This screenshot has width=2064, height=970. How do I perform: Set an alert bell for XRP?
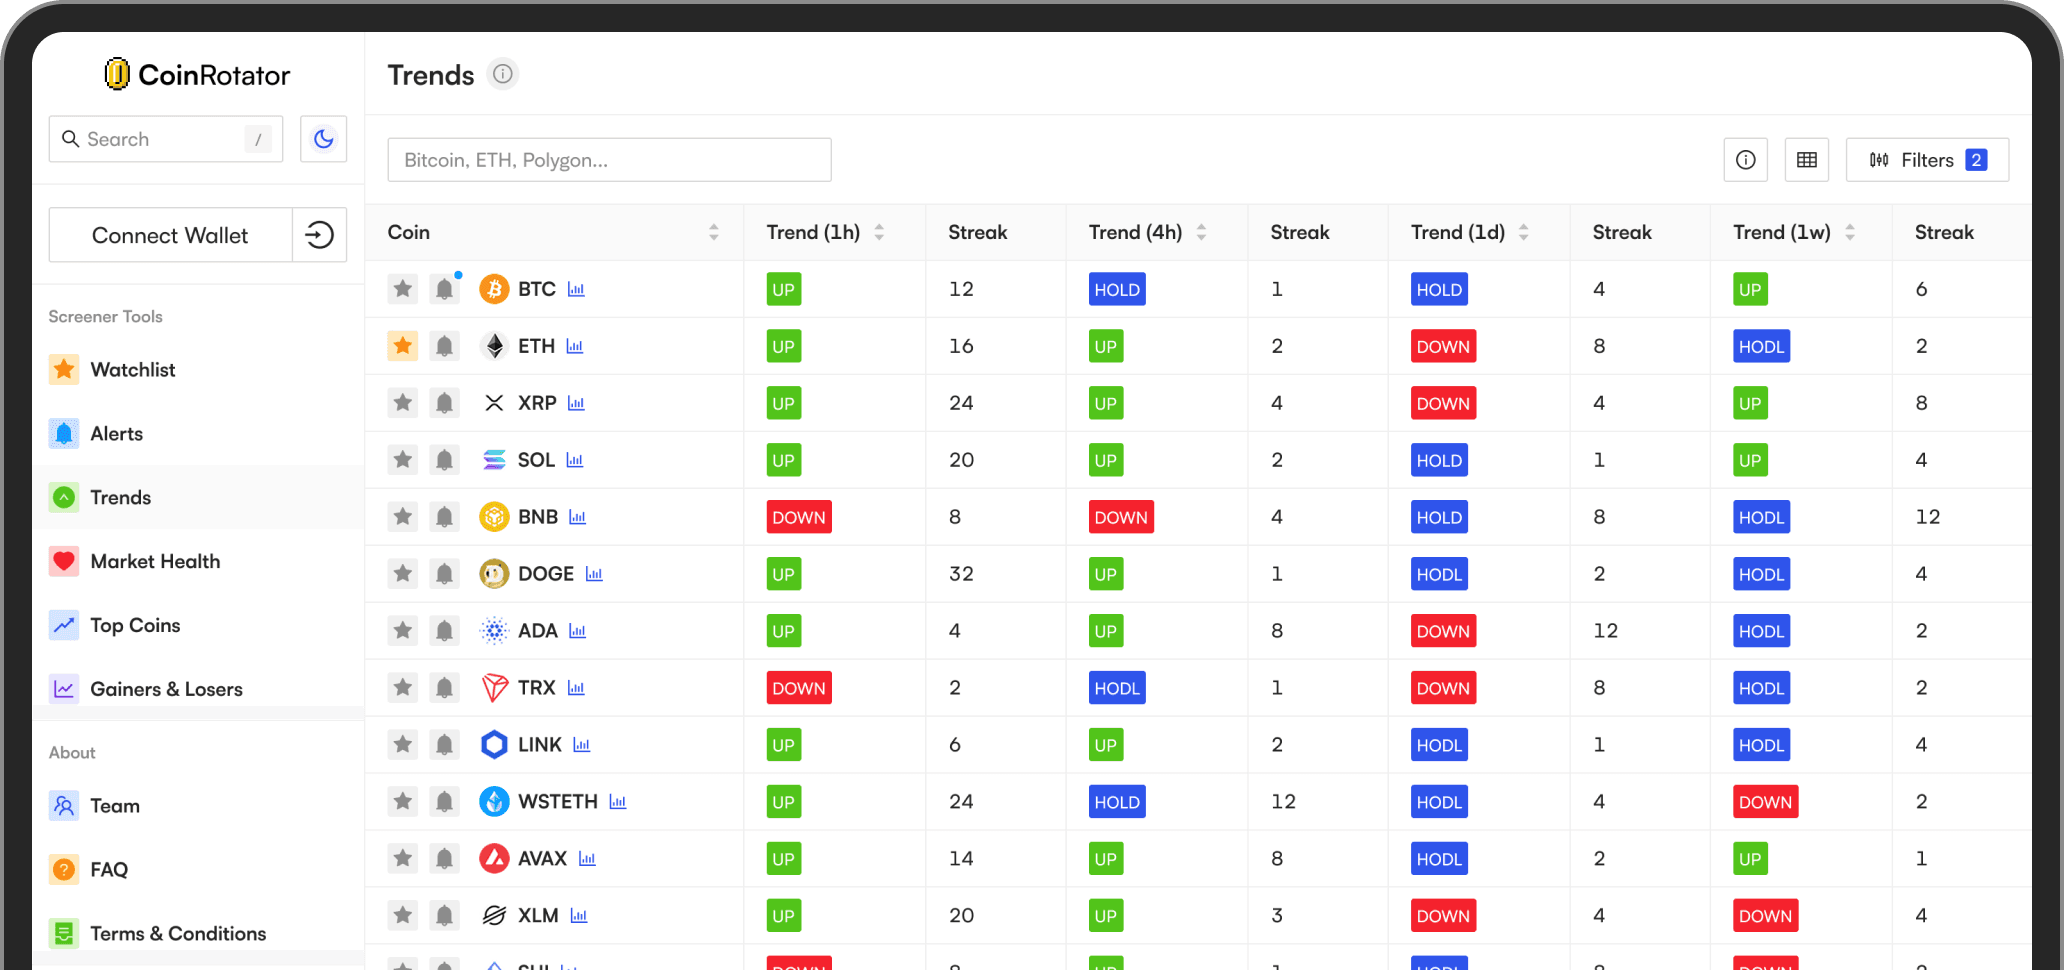[x=445, y=403]
